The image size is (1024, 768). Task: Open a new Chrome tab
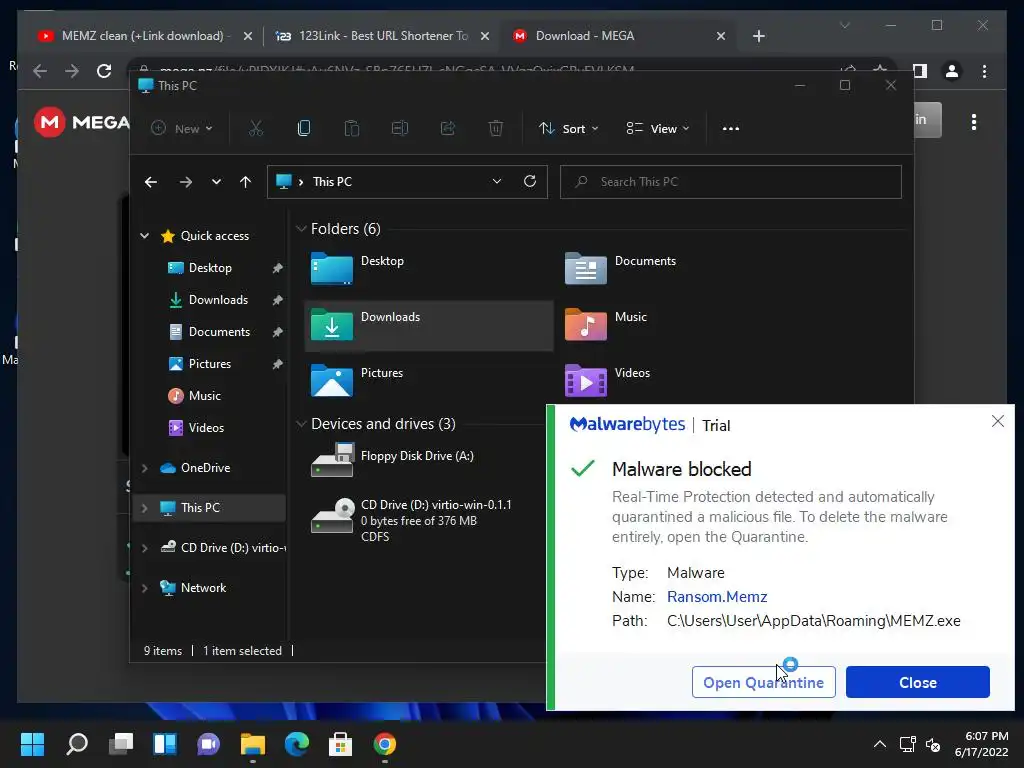(x=758, y=36)
